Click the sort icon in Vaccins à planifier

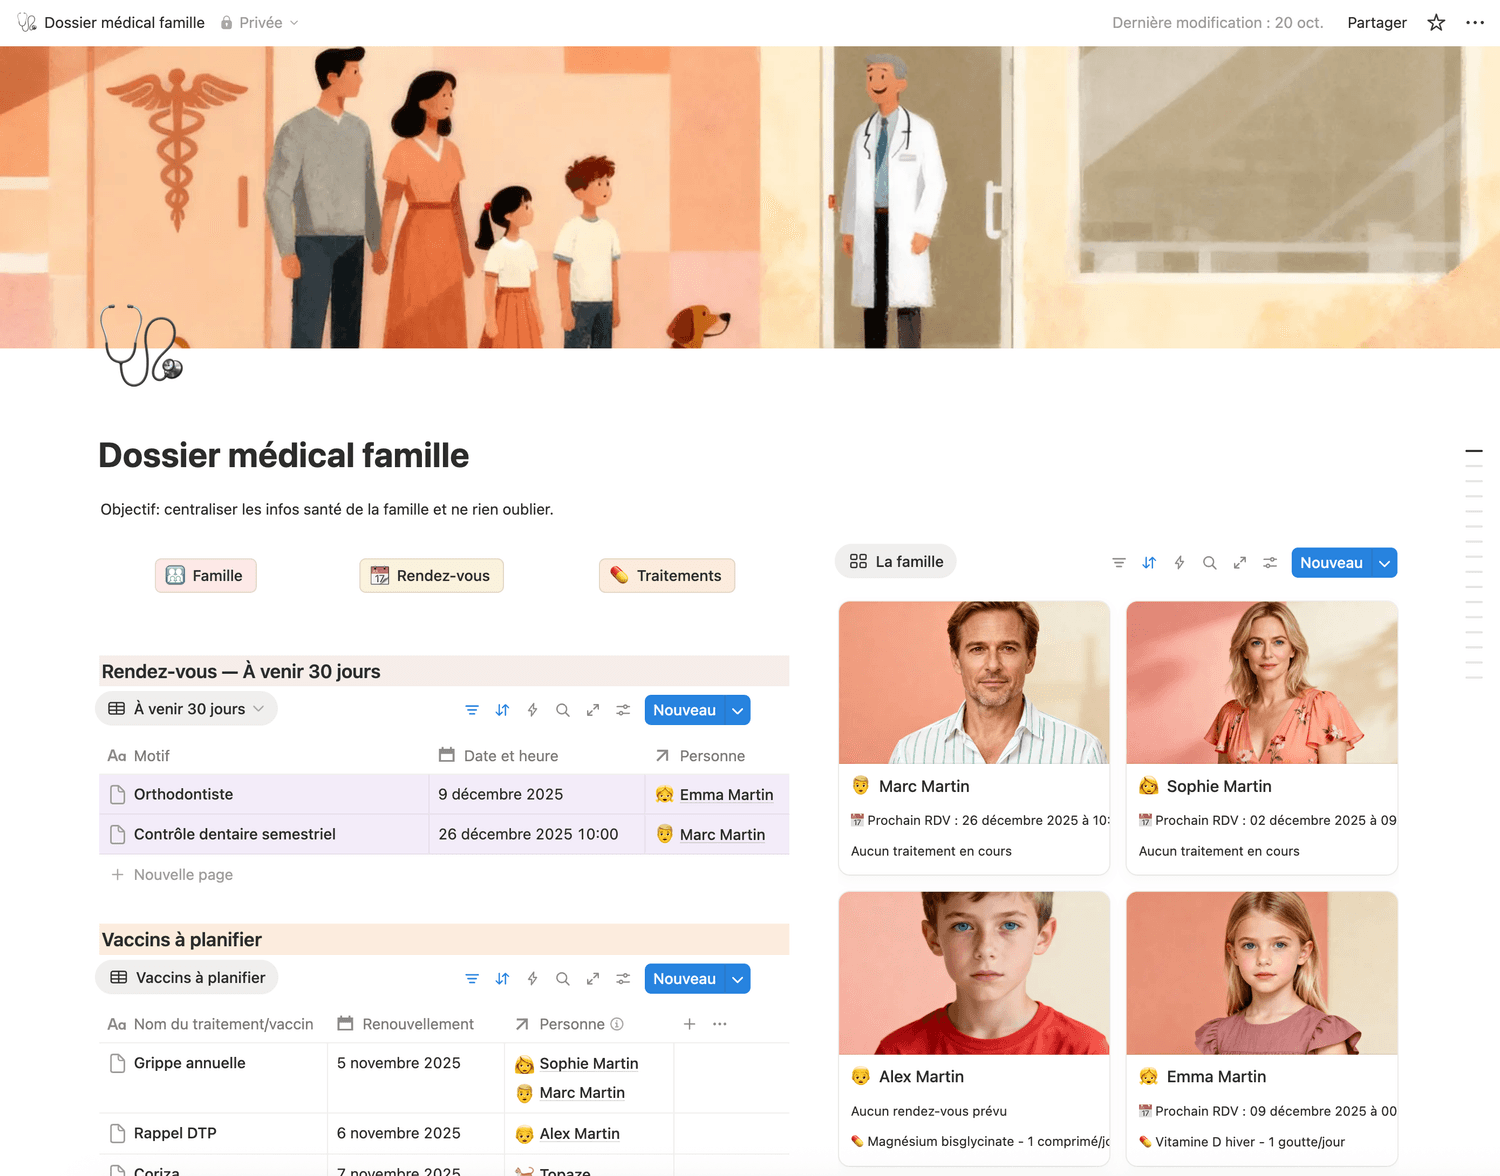(502, 979)
